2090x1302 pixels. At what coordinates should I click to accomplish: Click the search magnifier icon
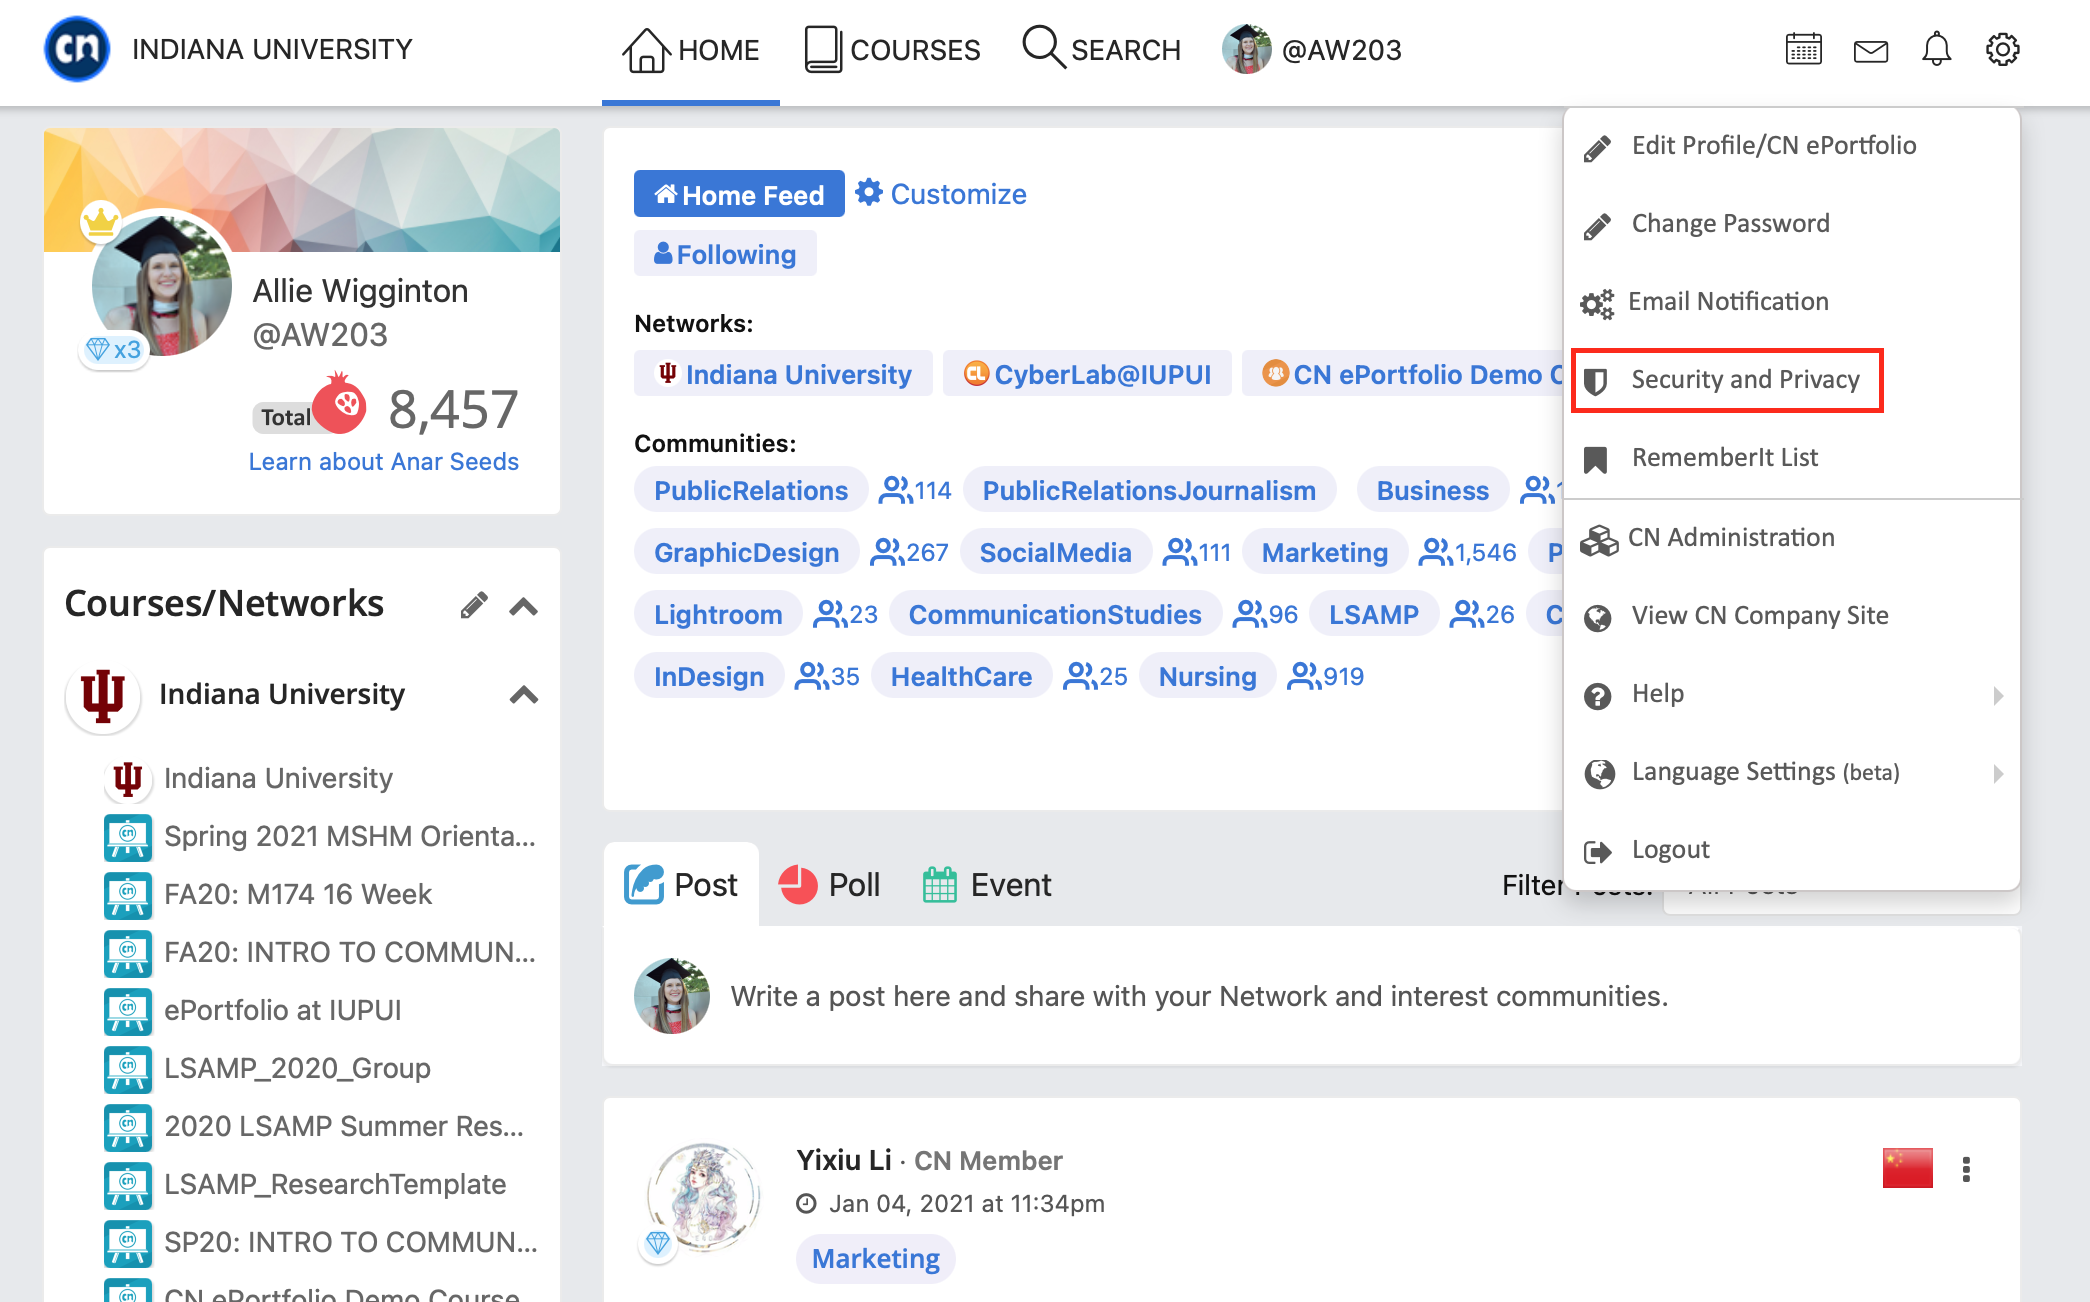click(1043, 47)
